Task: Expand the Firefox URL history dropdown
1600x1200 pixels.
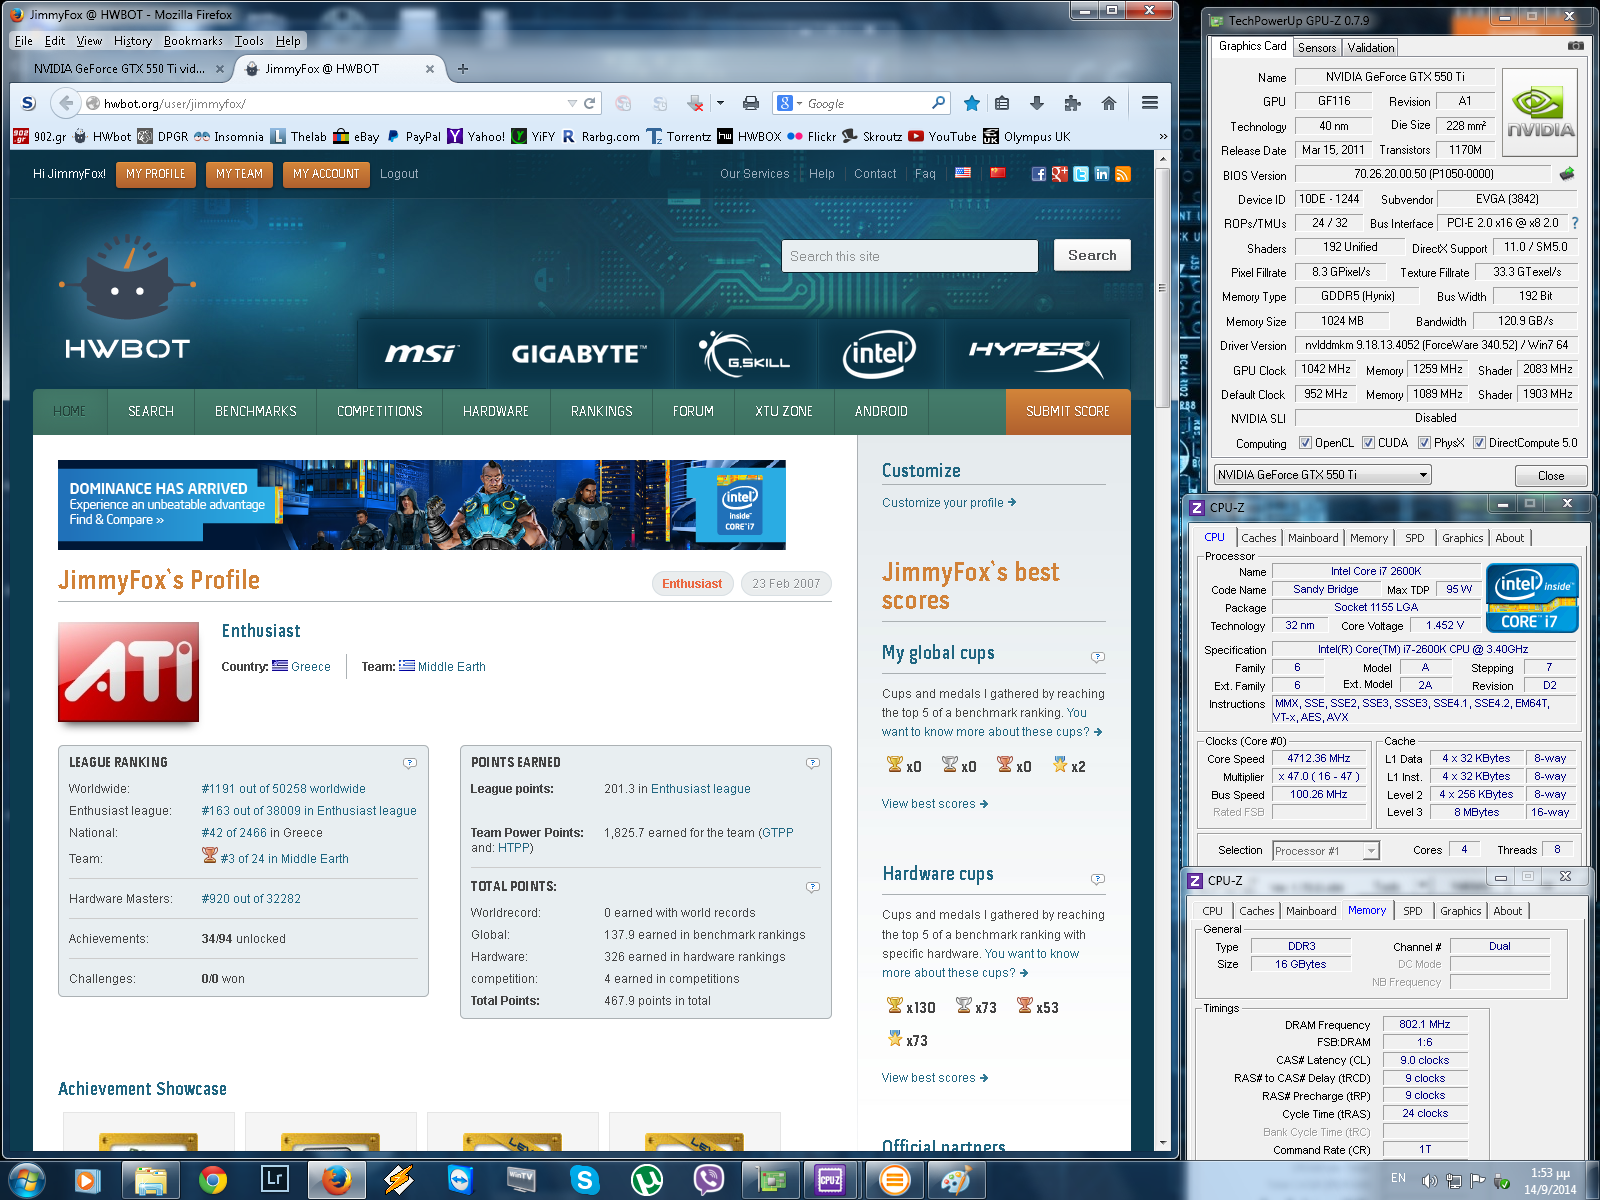Action: click(572, 103)
